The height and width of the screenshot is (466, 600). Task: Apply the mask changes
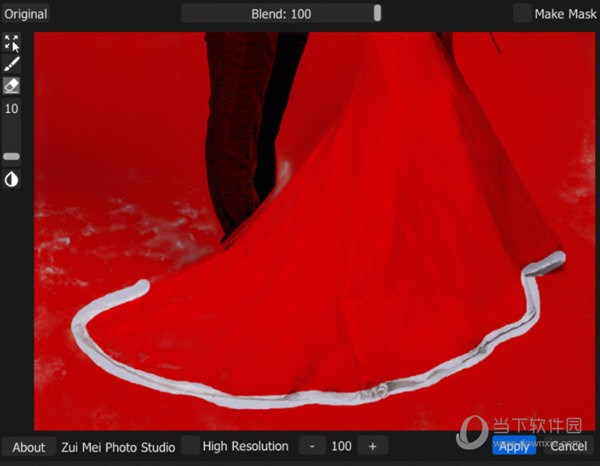click(514, 446)
